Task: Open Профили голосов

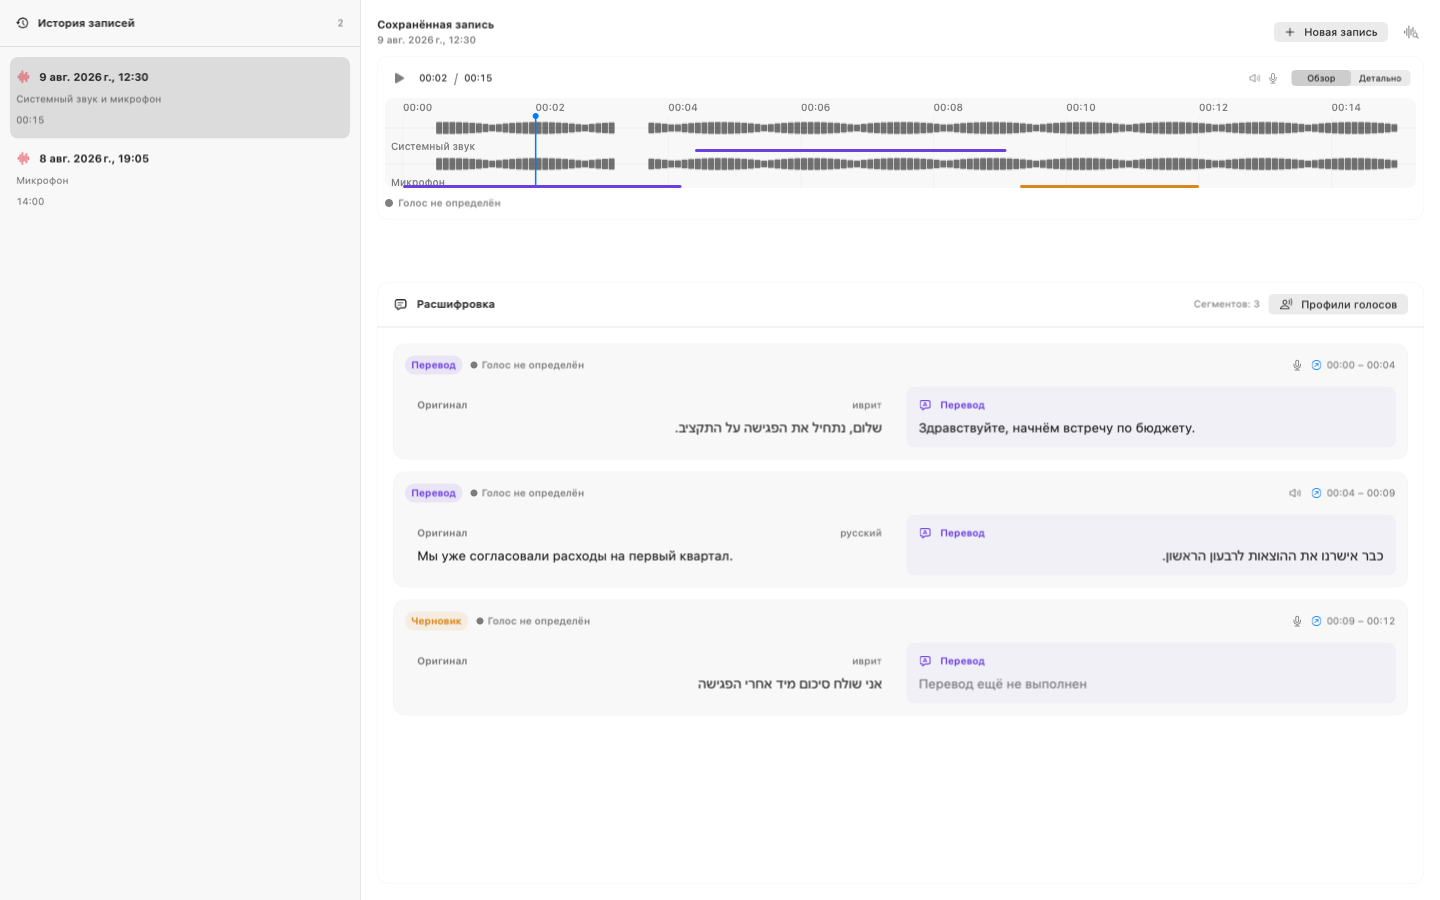Action: [1338, 304]
